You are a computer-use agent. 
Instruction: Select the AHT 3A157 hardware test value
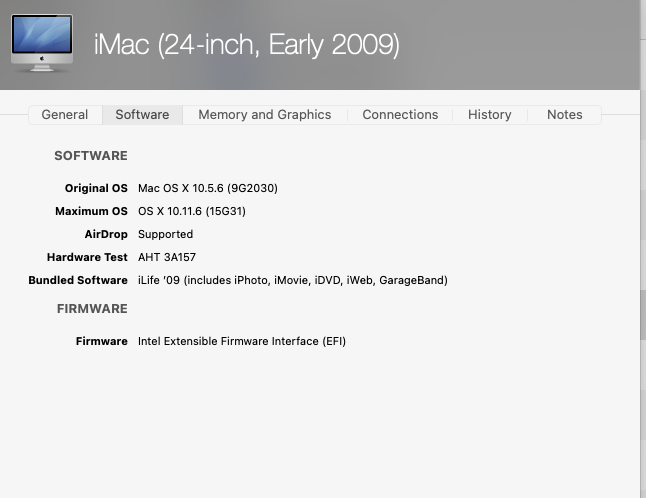(167, 257)
